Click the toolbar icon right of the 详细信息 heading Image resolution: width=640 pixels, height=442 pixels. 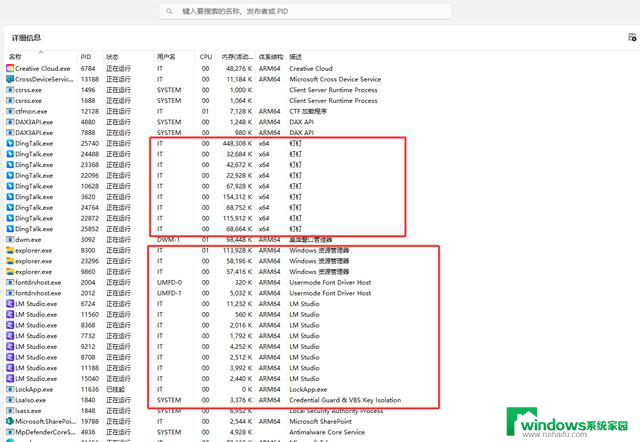pos(632,38)
